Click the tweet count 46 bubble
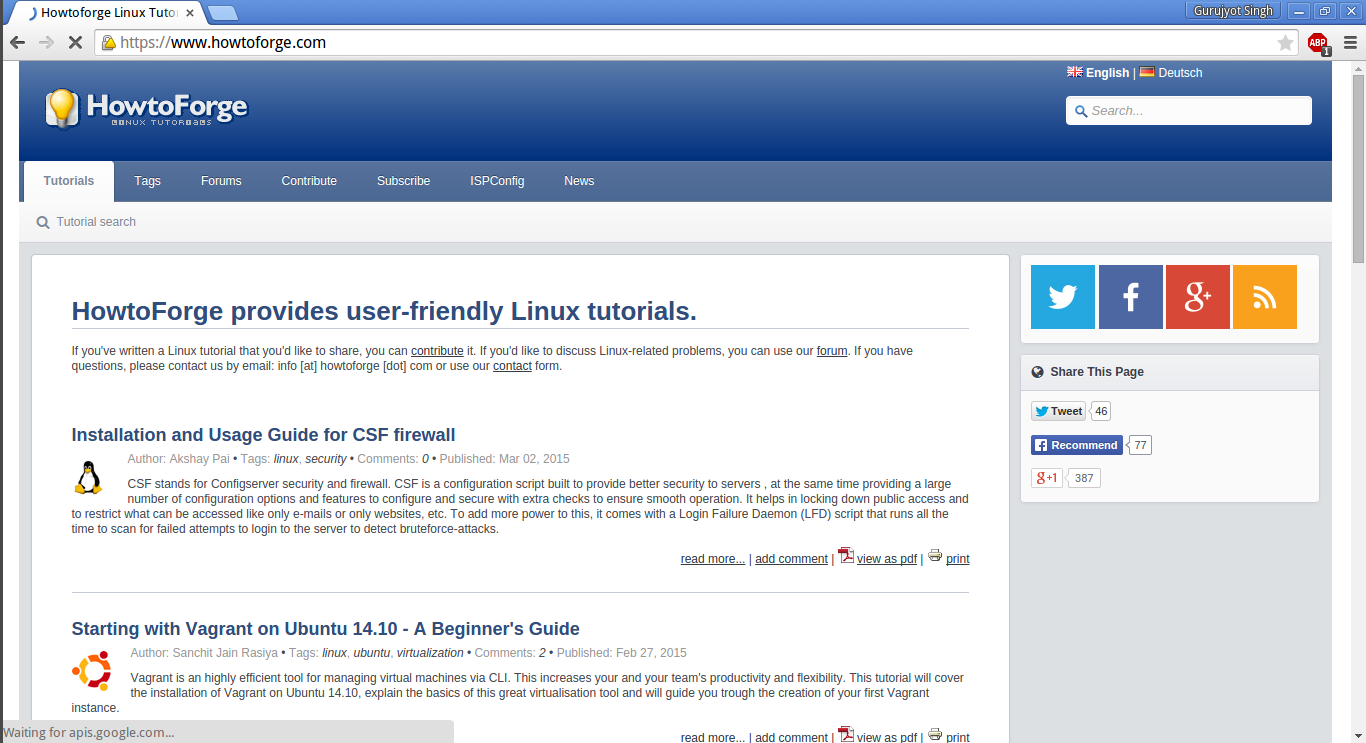 1101,411
